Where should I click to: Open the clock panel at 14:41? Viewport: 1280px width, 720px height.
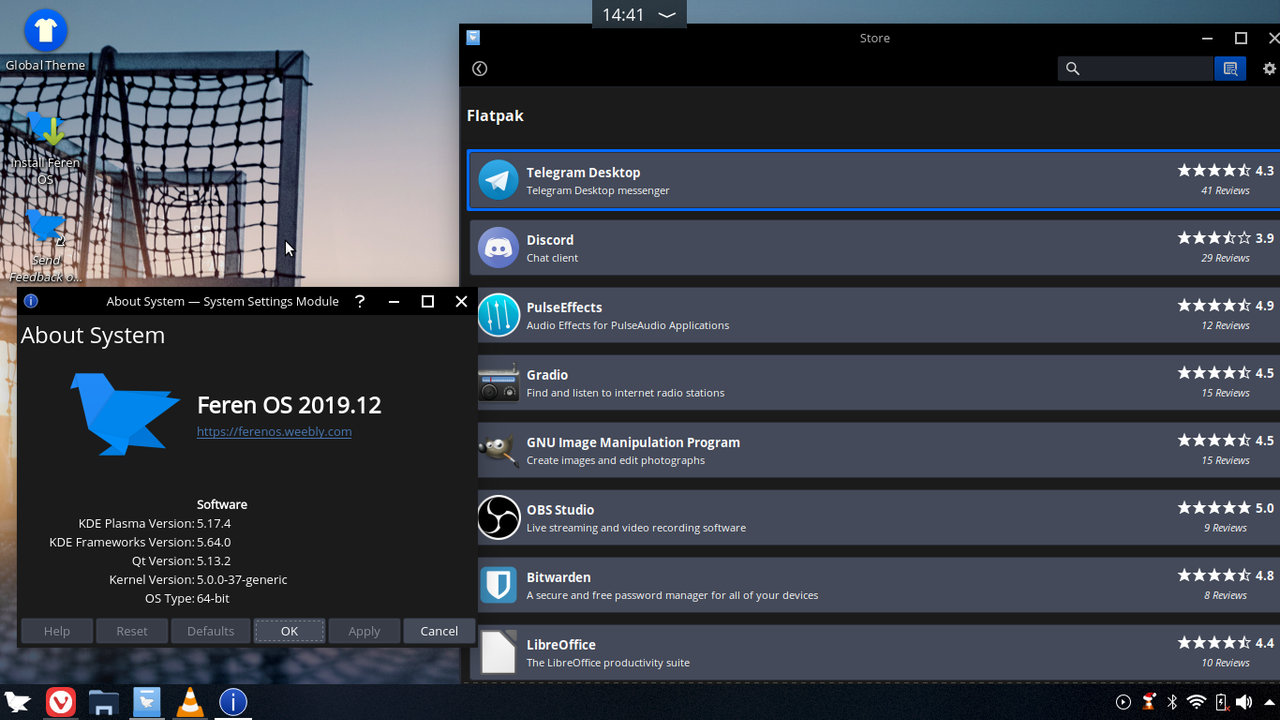tap(639, 15)
